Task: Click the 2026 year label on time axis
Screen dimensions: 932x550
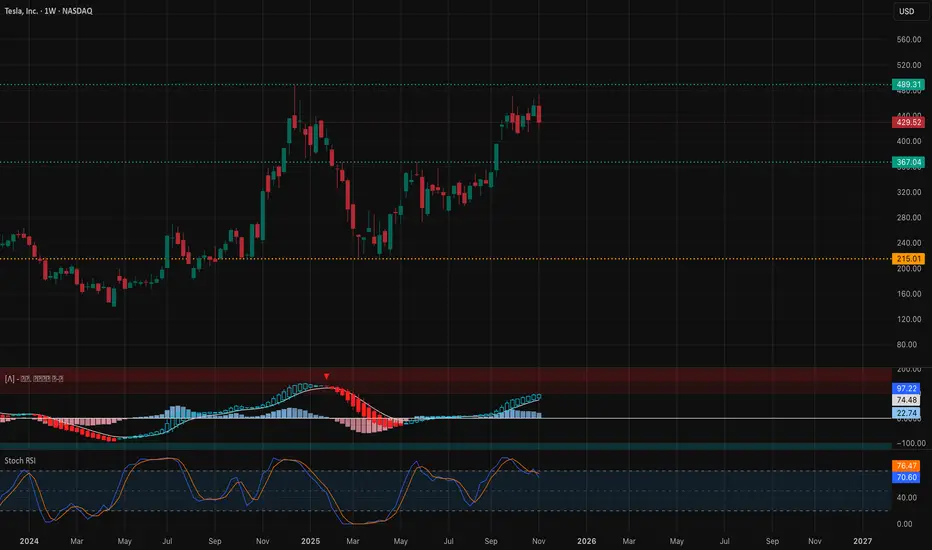Action: (x=587, y=541)
